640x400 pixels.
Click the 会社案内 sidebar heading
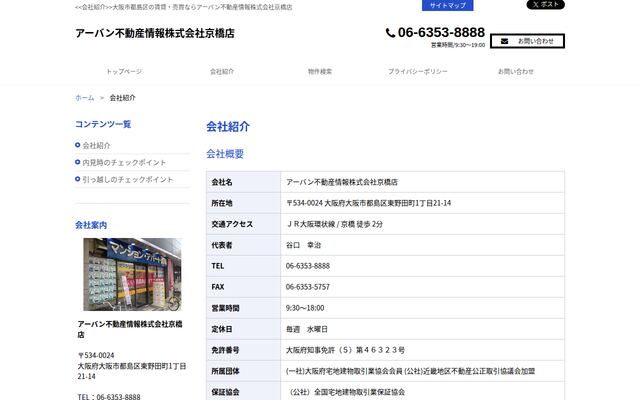pyautogui.click(x=91, y=225)
